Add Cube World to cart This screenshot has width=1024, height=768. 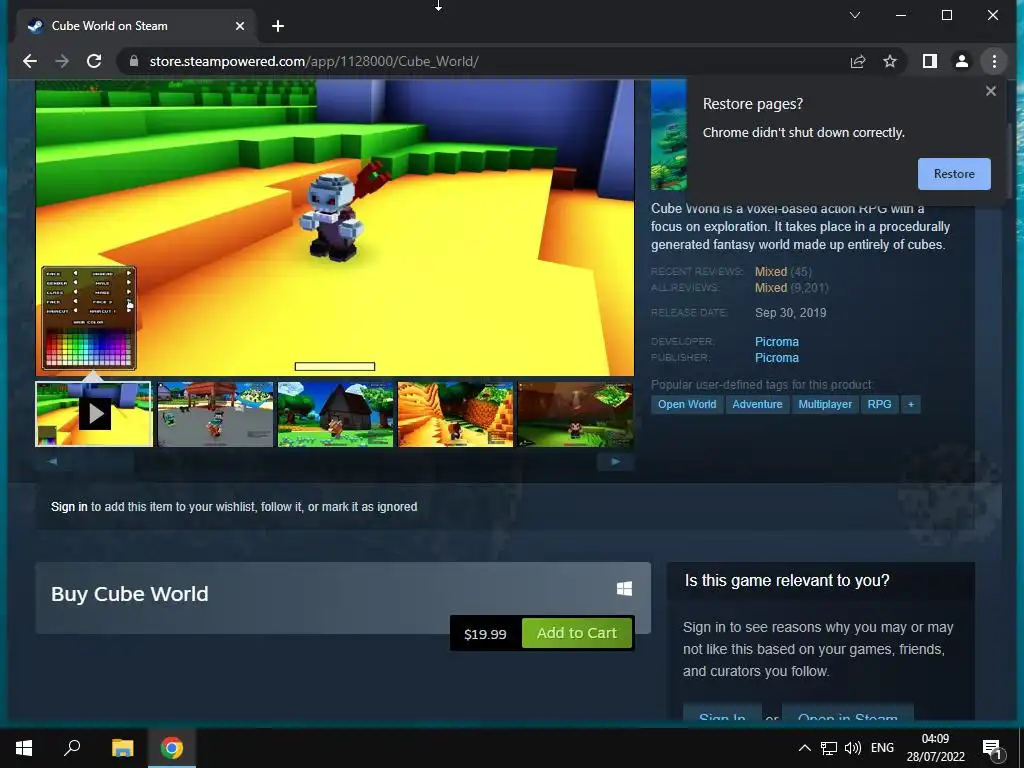coord(577,633)
